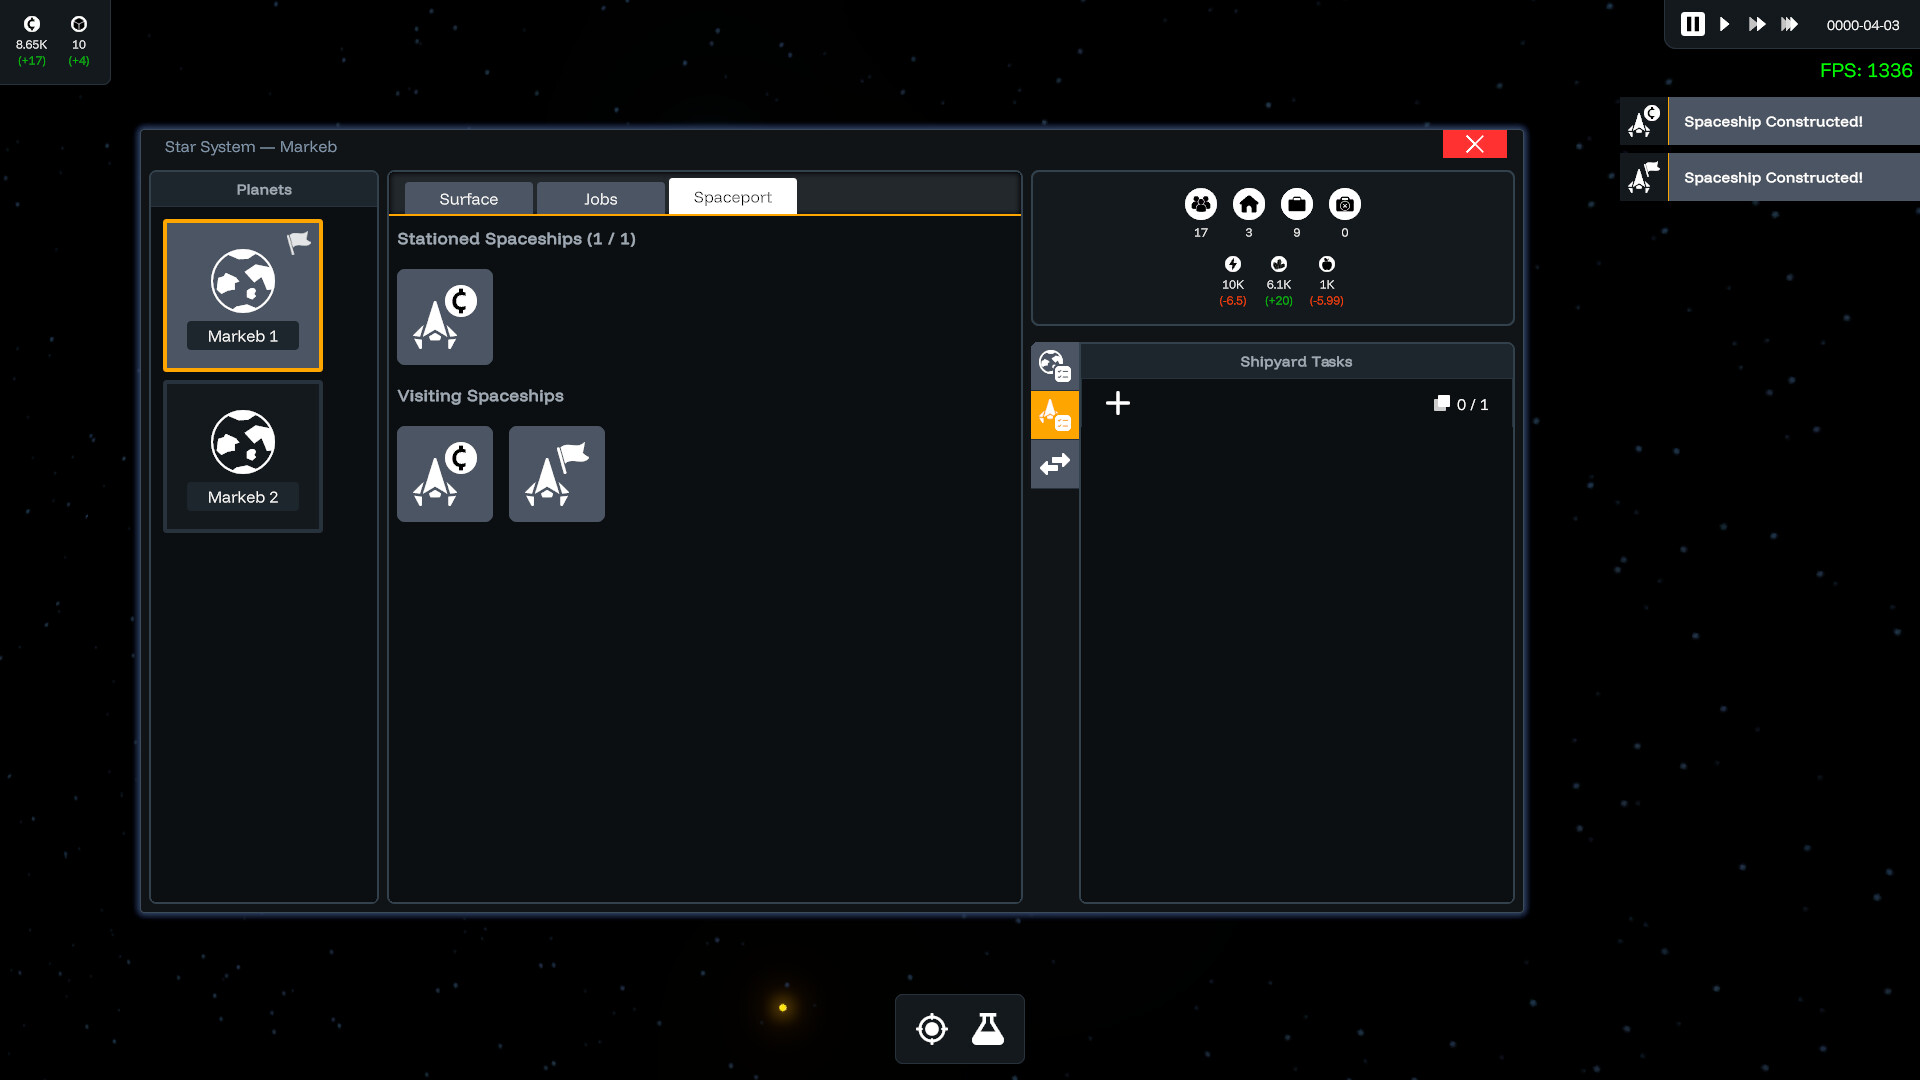Activate the fastest game speed control
This screenshot has height=1080, width=1920.
(1789, 24)
